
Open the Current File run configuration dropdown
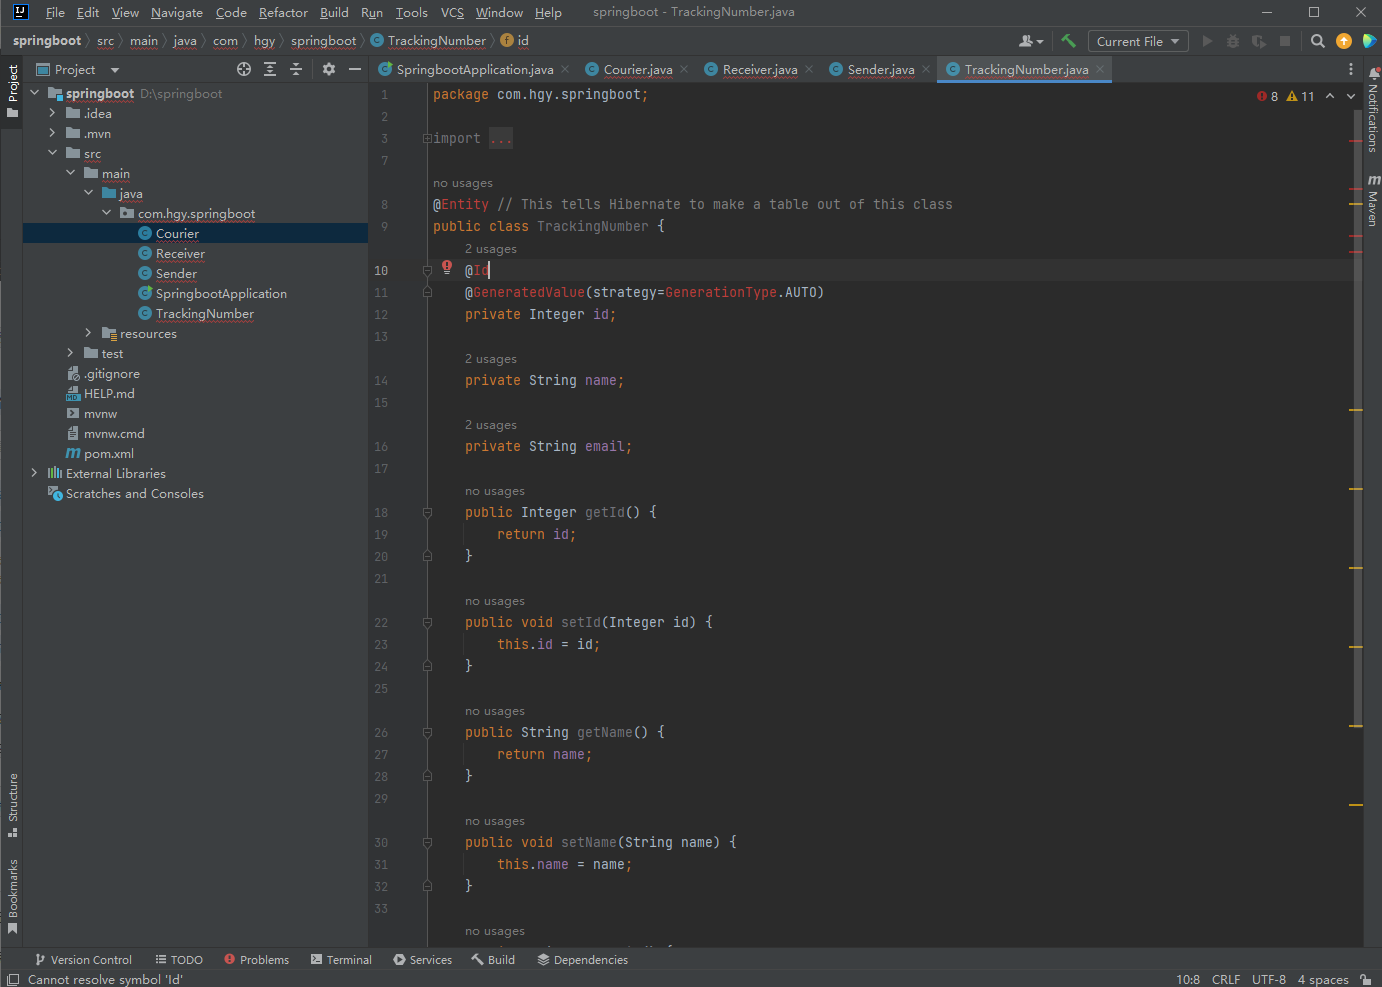click(x=1138, y=41)
